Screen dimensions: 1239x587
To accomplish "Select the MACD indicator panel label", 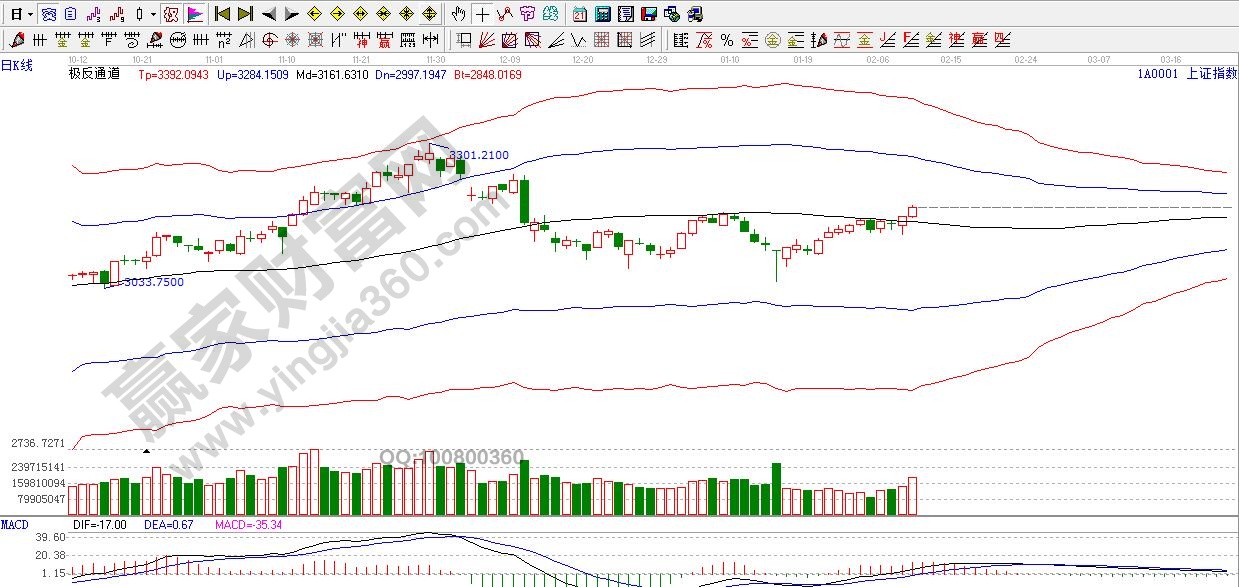I will pyautogui.click(x=15, y=524).
